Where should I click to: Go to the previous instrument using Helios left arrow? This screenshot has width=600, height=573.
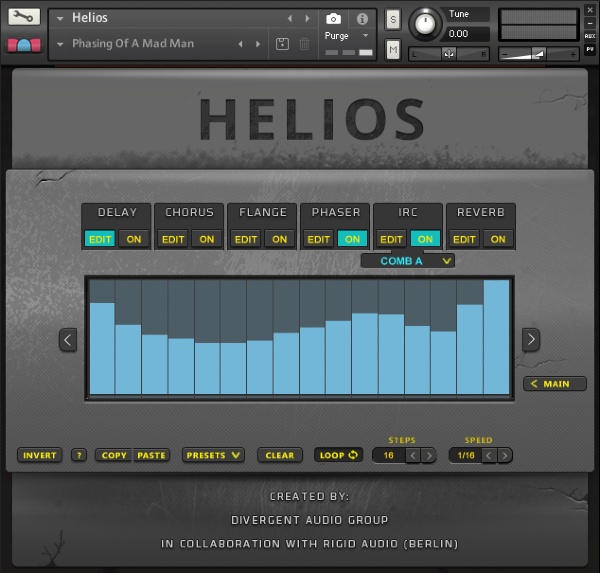[x=290, y=18]
